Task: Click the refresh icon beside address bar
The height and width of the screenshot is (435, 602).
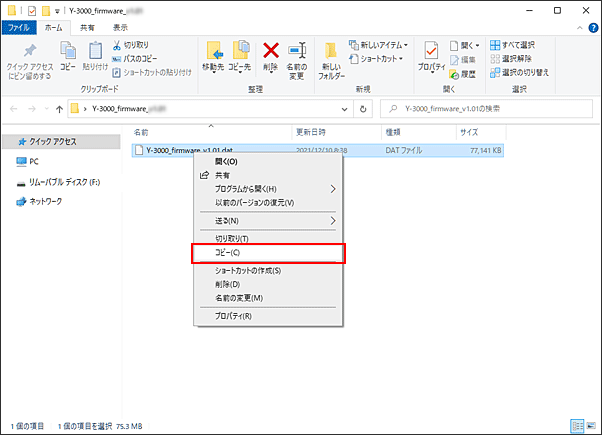Action: pyautogui.click(x=363, y=108)
